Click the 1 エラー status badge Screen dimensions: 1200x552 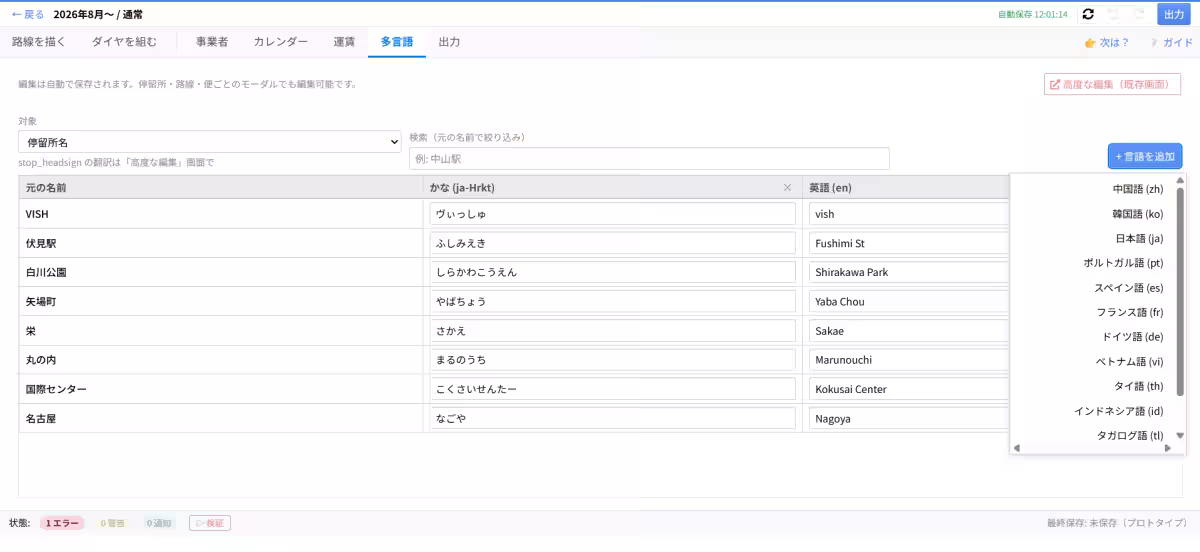click(62, 523)
